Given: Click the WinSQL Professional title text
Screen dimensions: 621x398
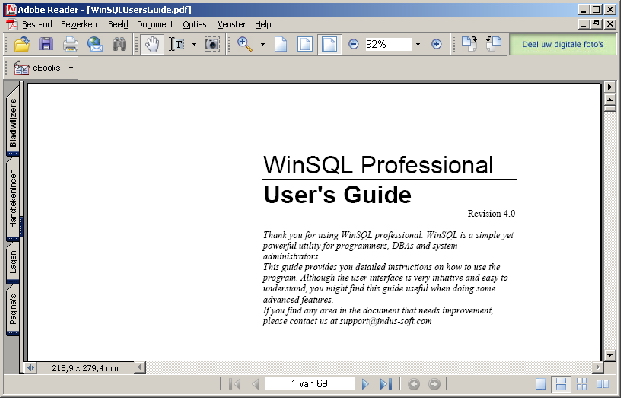Looking at the screenshot, I should 378,165.
